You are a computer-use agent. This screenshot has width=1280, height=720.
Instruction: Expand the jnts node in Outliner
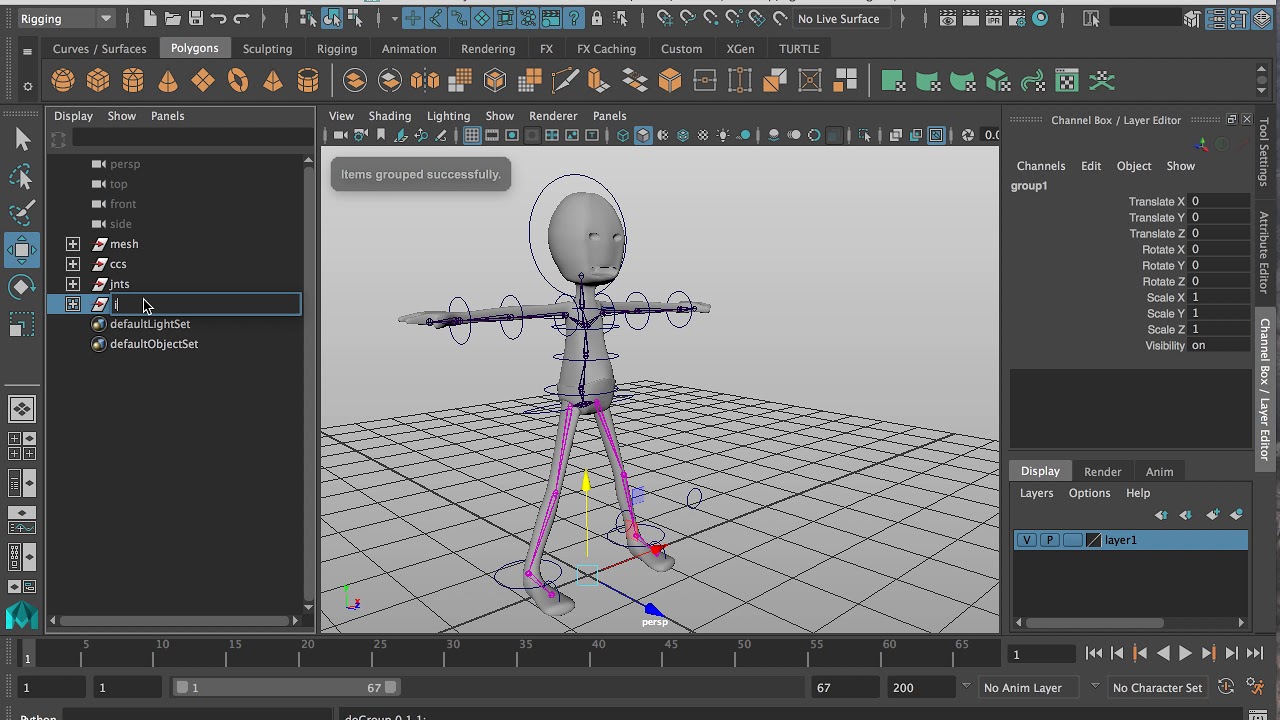pos(73,284)
